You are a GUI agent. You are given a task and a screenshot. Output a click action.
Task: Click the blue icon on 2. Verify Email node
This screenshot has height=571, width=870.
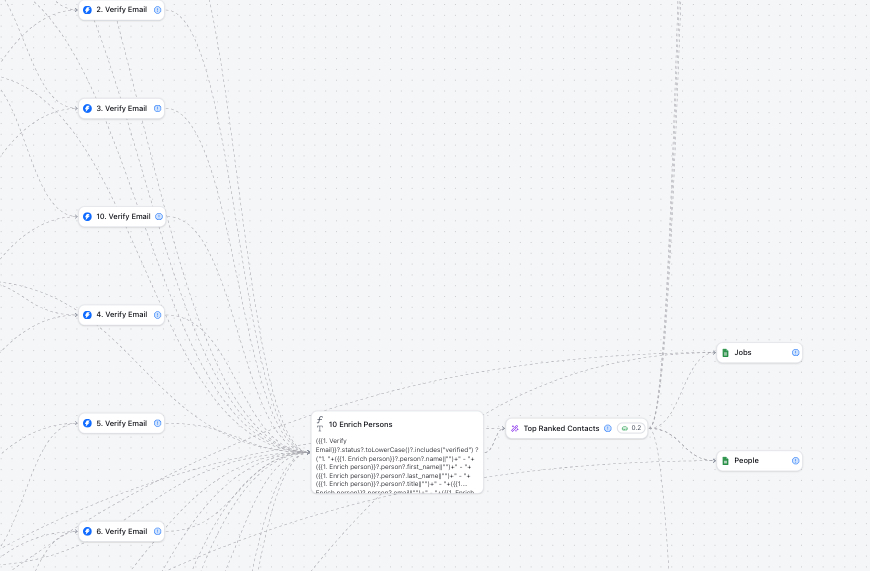87,10
